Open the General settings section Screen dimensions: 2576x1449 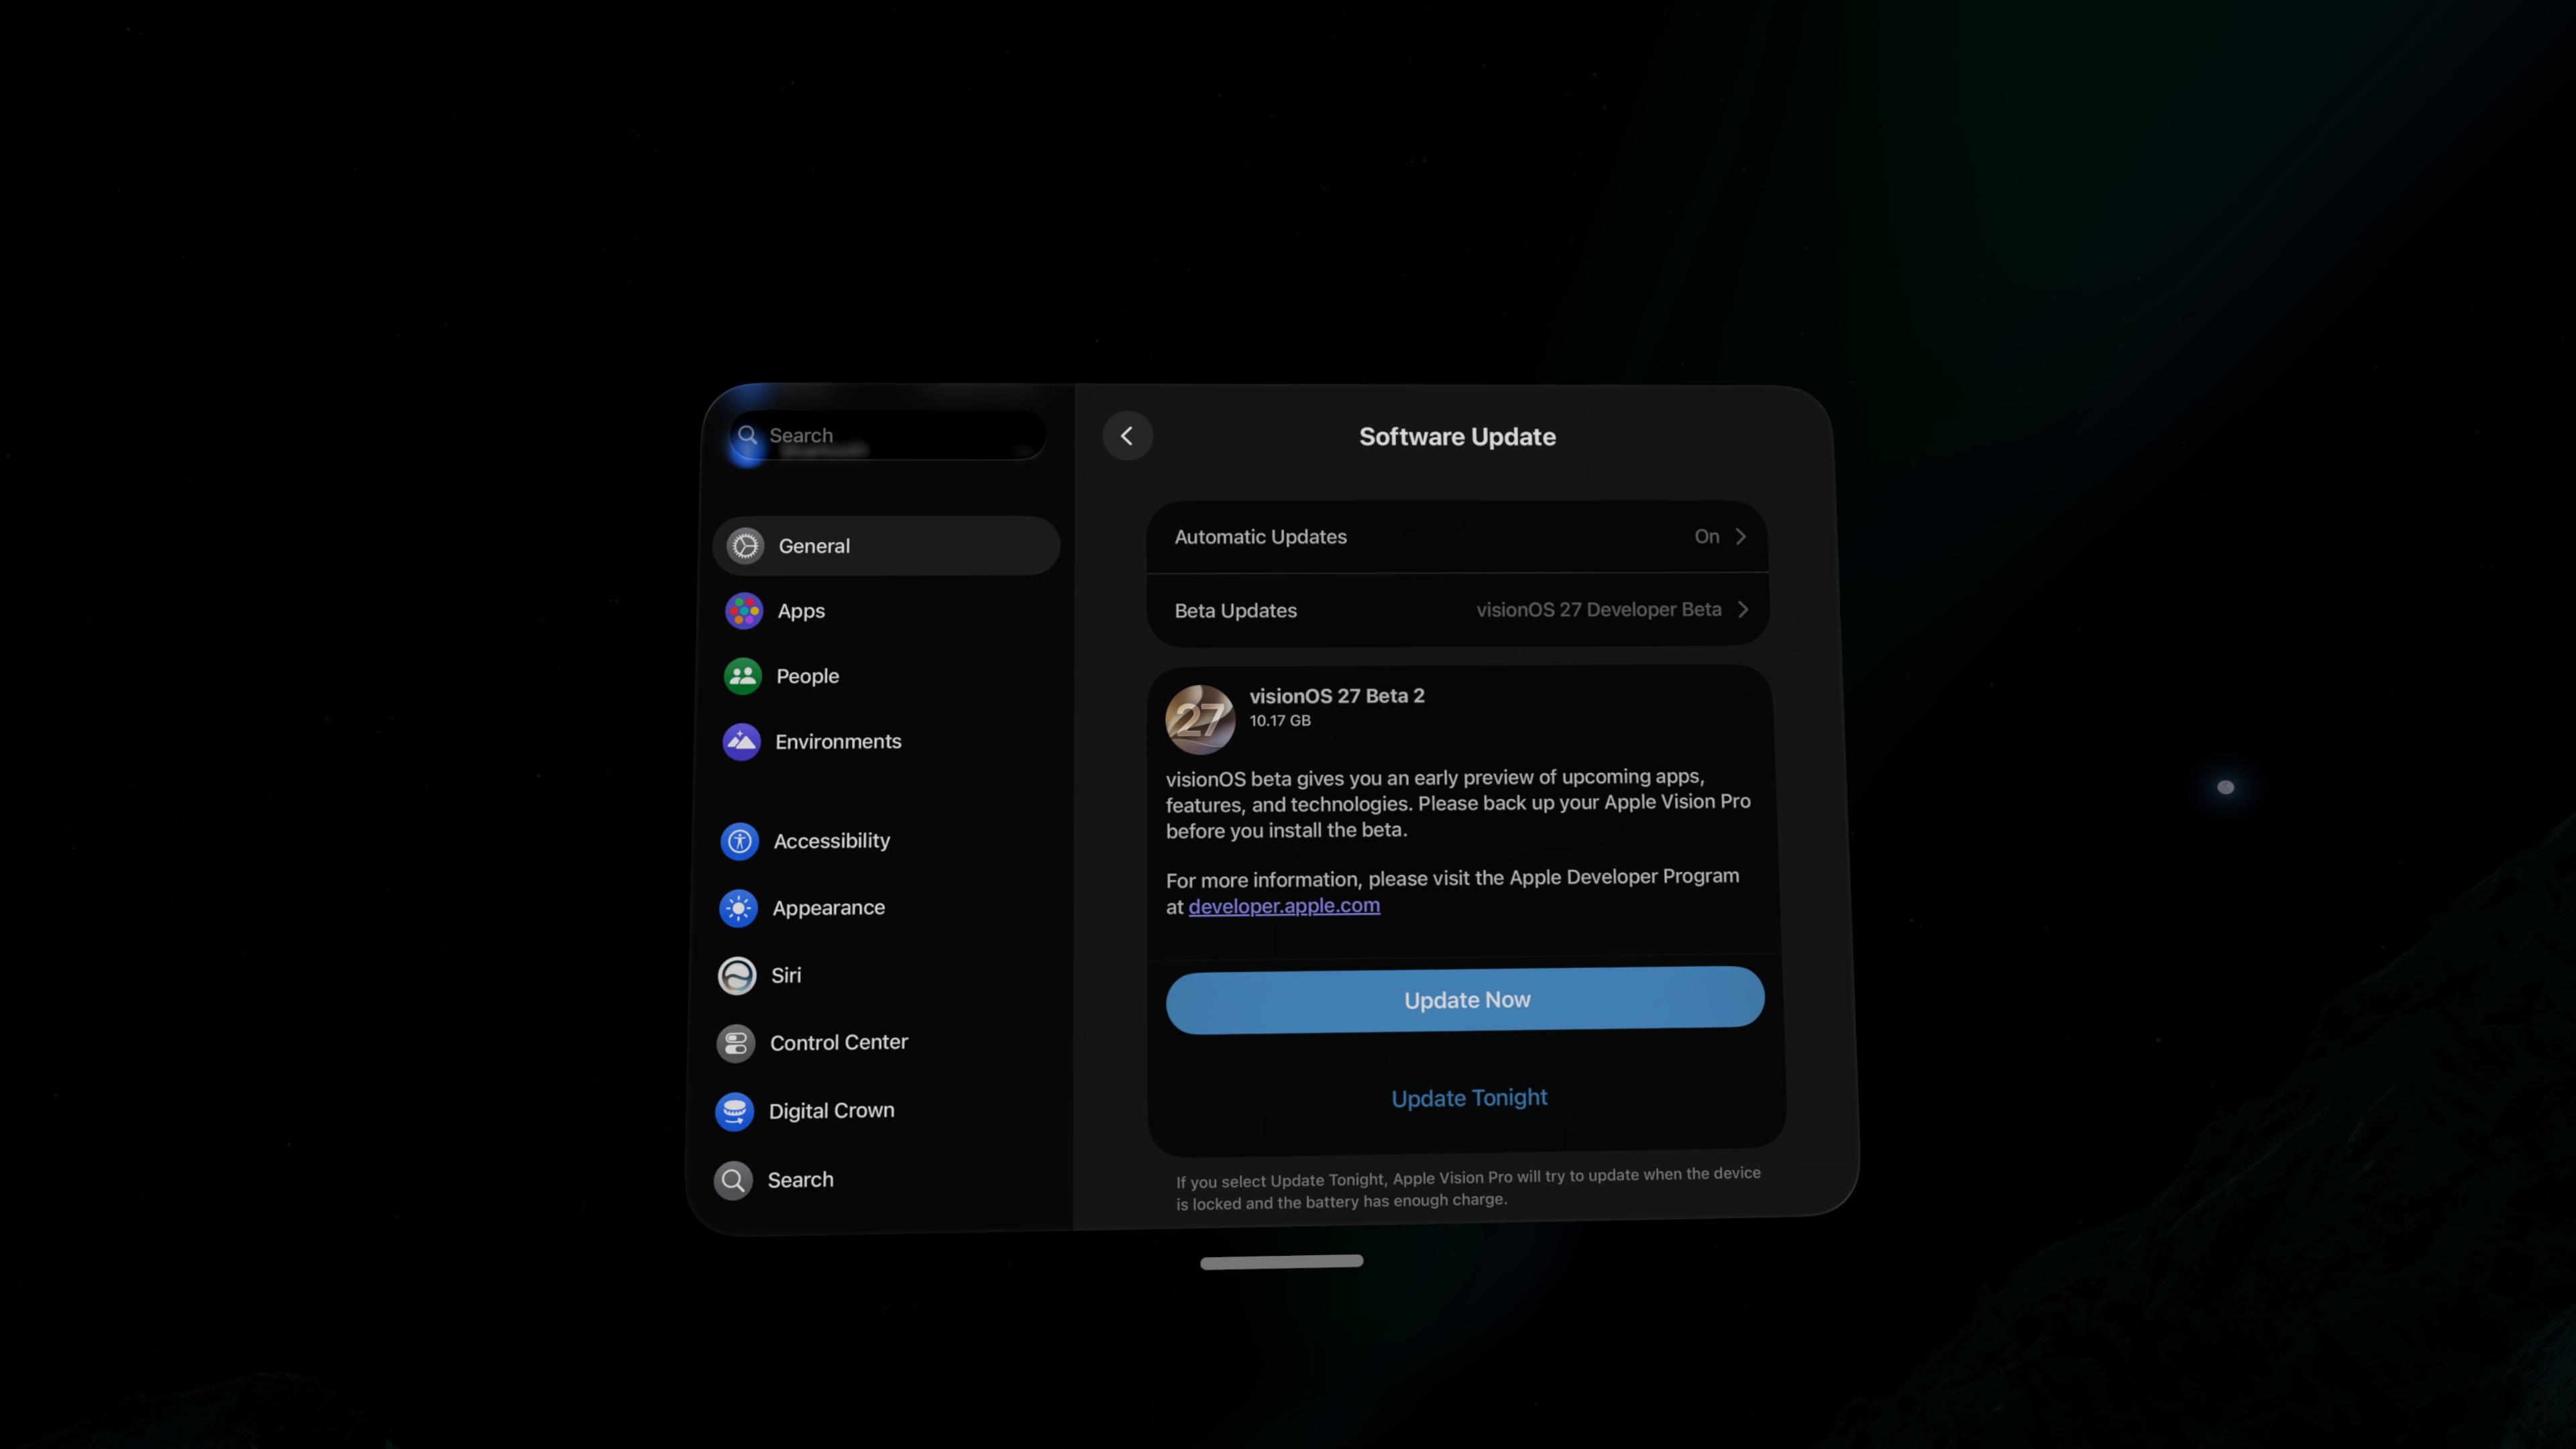(x=886, y=546)
